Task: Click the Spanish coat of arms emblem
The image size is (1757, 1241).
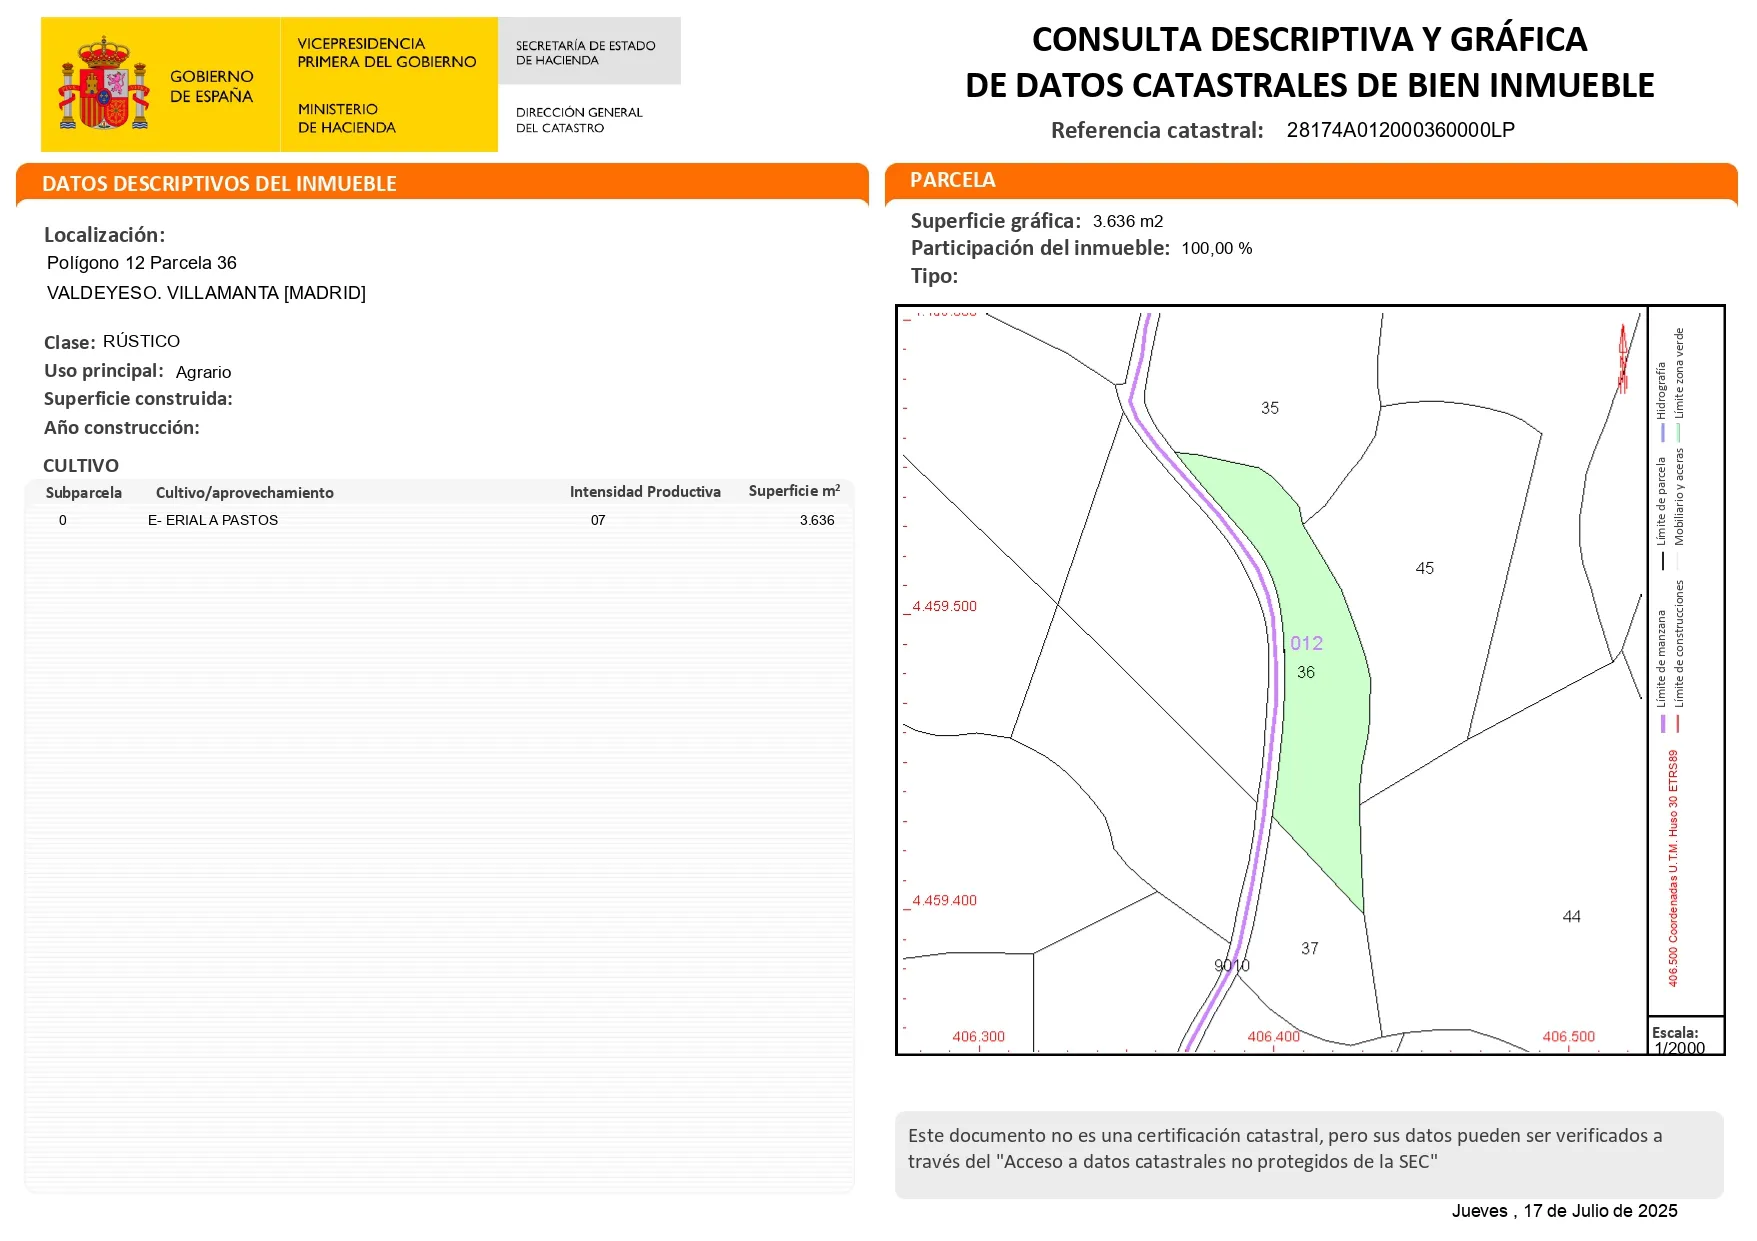Action: coord(104,84)
